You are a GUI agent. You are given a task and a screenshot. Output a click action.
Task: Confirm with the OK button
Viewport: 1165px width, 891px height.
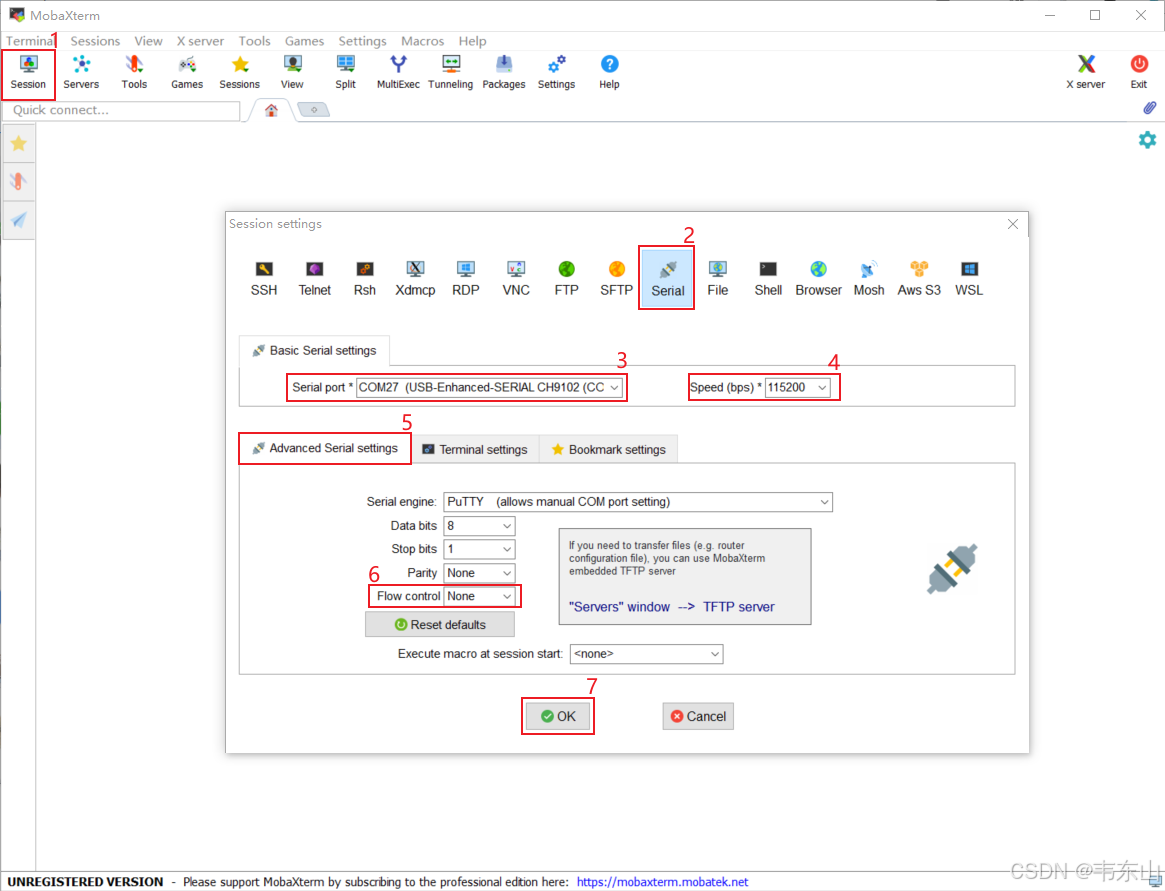point(558,716)
